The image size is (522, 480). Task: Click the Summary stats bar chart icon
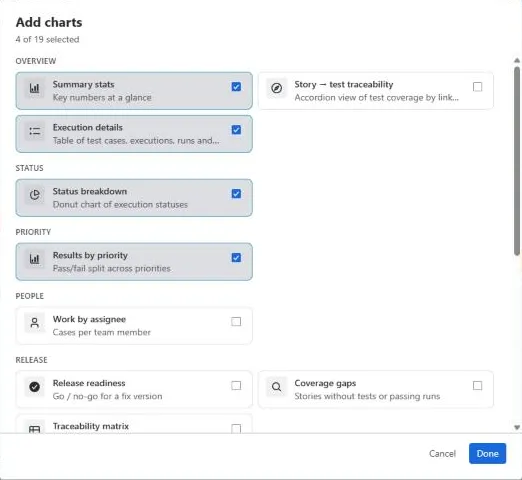tap(34, 88)
